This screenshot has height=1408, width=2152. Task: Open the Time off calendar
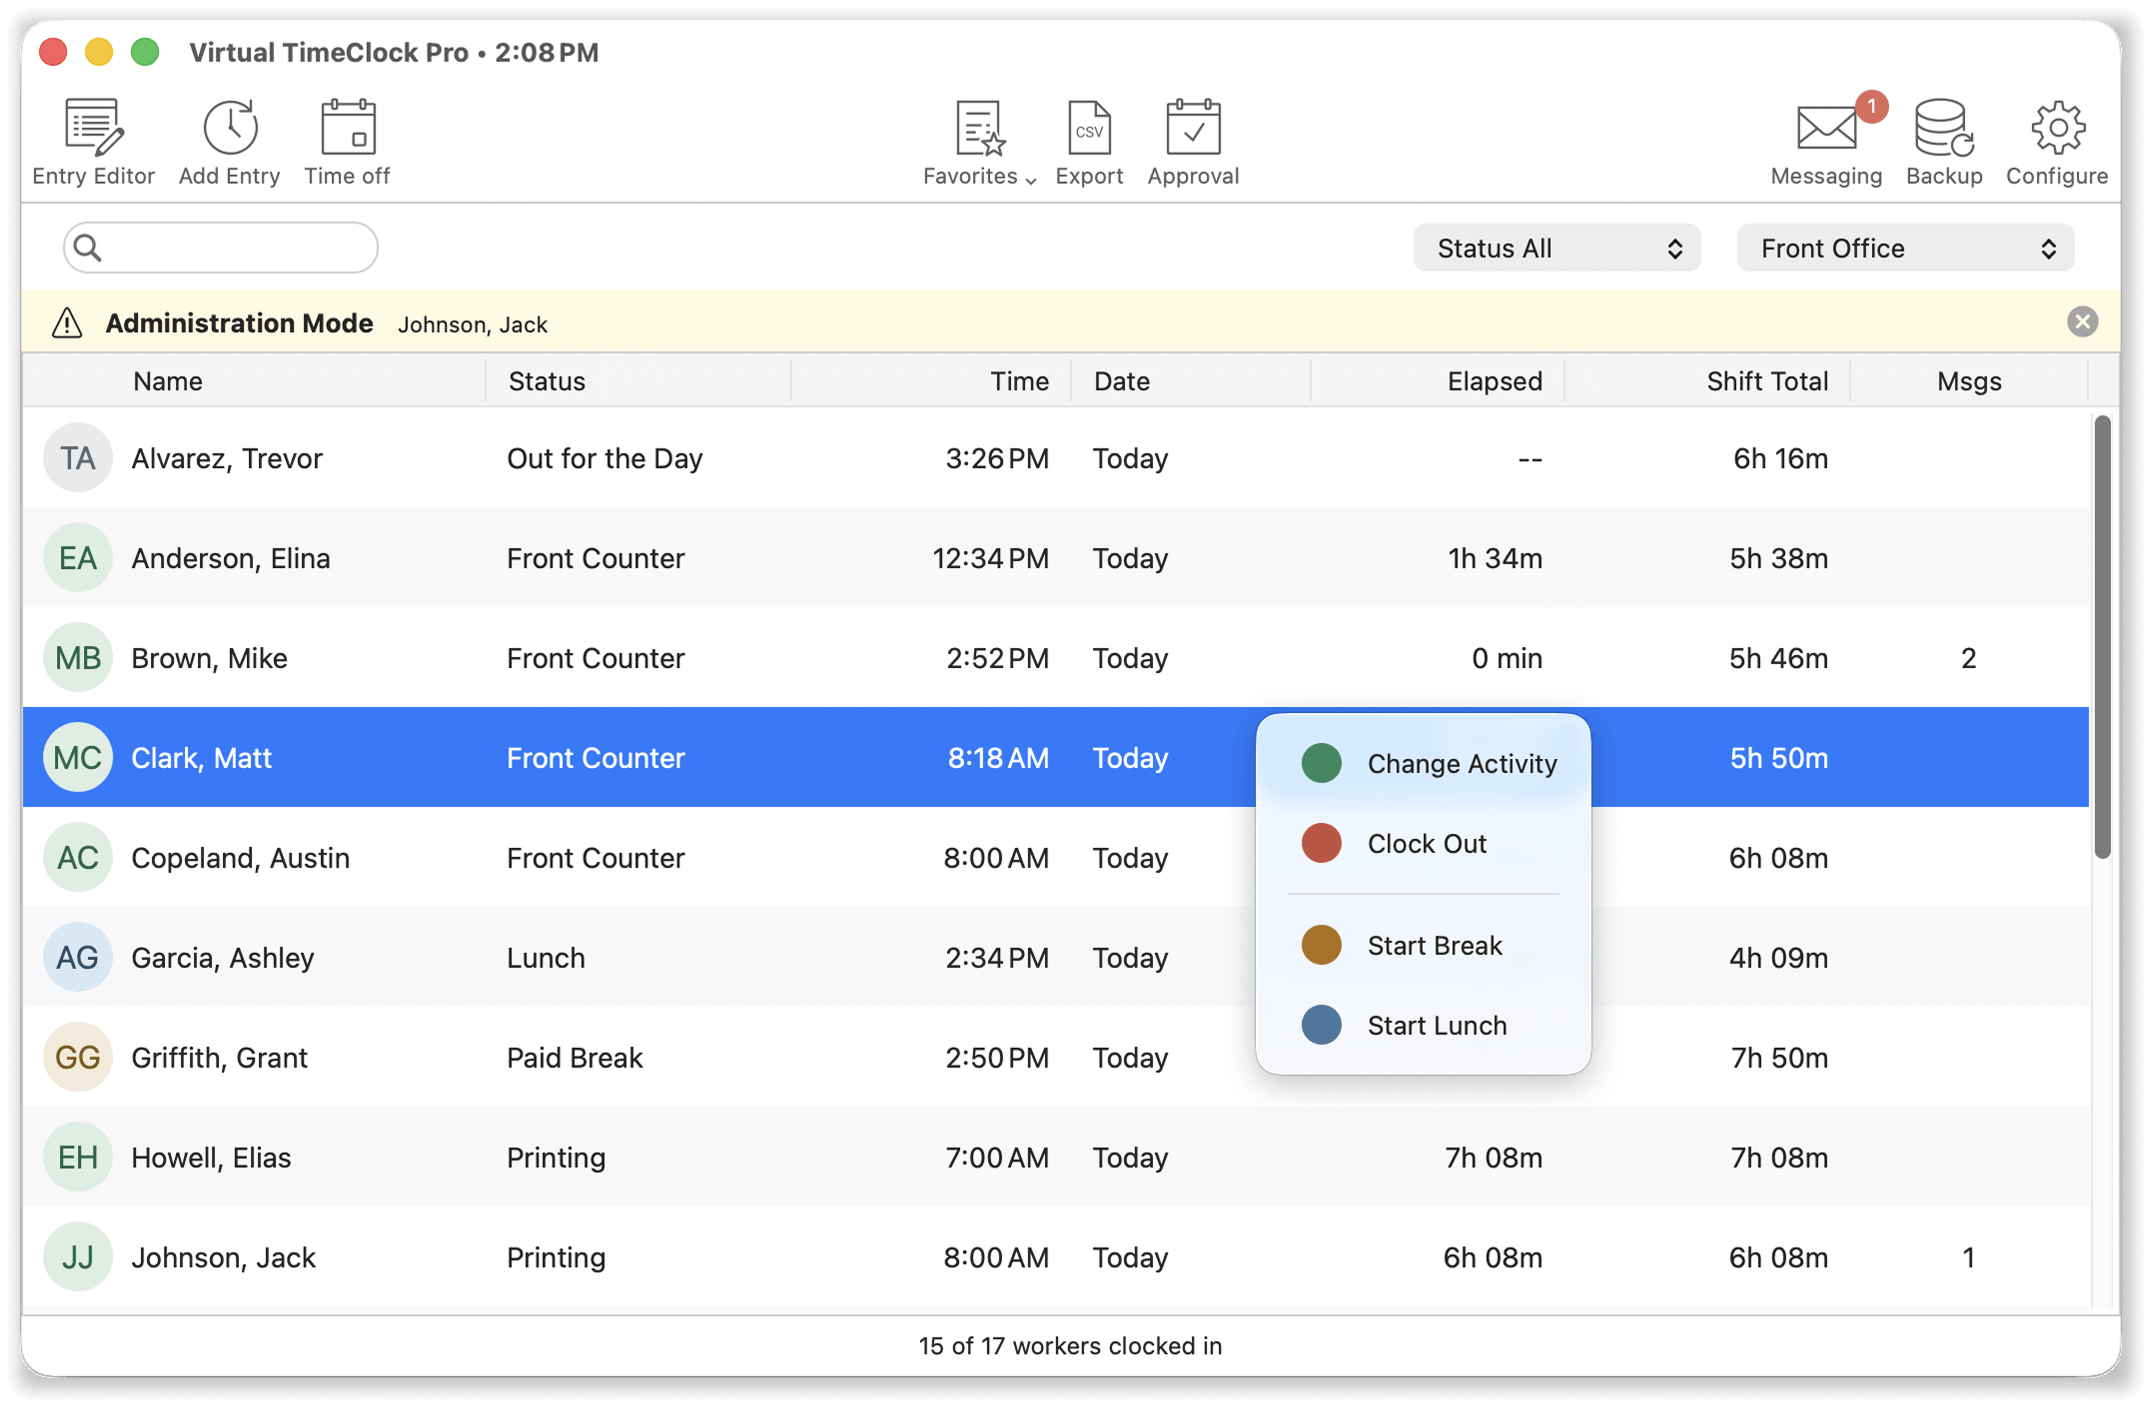click(347, 141)
